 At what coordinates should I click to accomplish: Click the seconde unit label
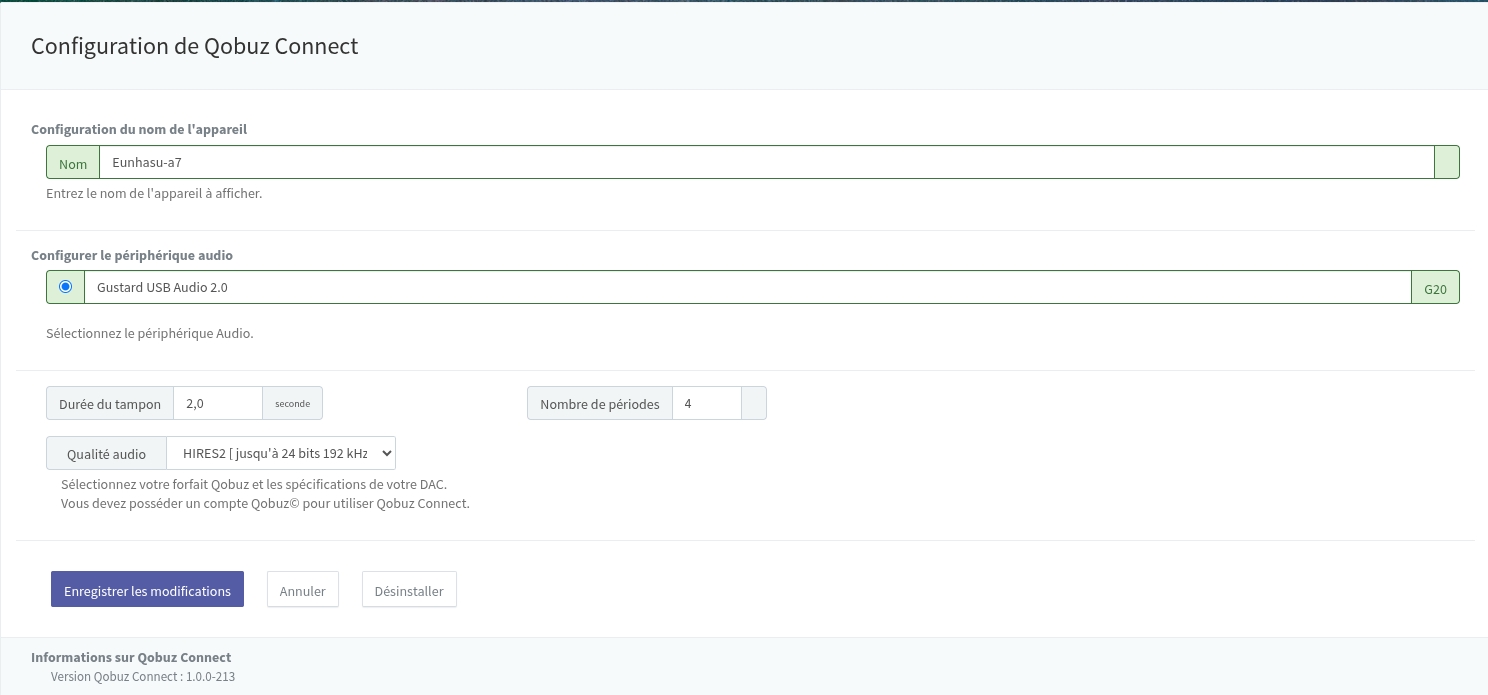(x=292, y=404)
